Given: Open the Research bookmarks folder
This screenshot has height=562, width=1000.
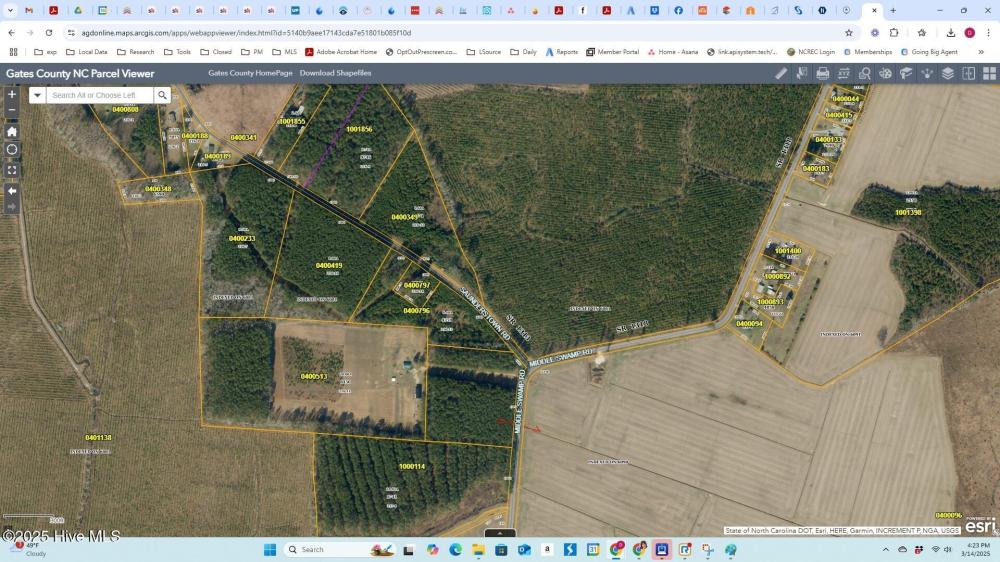Looking at the screenshot, I should tap(135, 52).
